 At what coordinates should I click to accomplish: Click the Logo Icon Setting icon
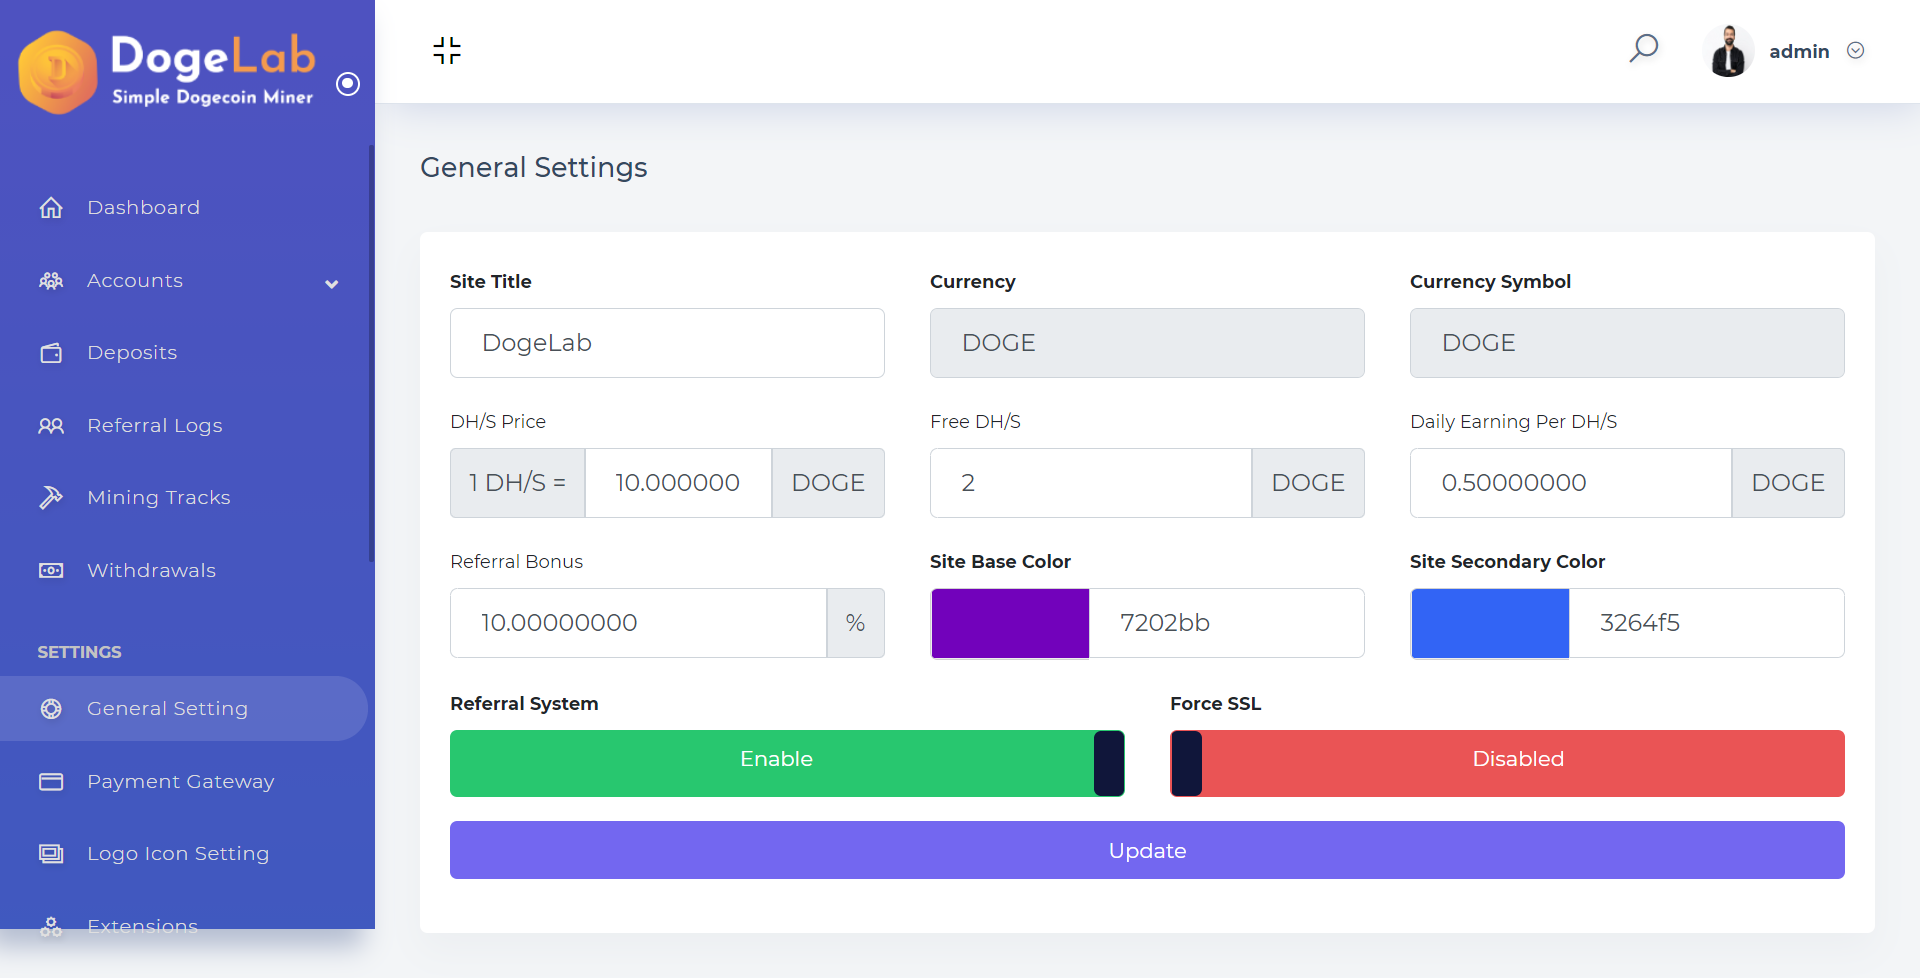pos(51,853)
